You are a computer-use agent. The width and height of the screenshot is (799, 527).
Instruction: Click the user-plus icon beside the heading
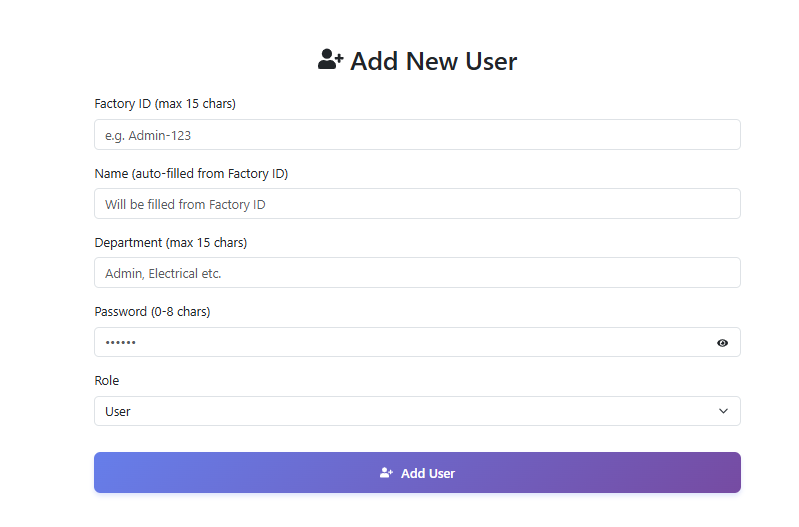pos(330,59)
